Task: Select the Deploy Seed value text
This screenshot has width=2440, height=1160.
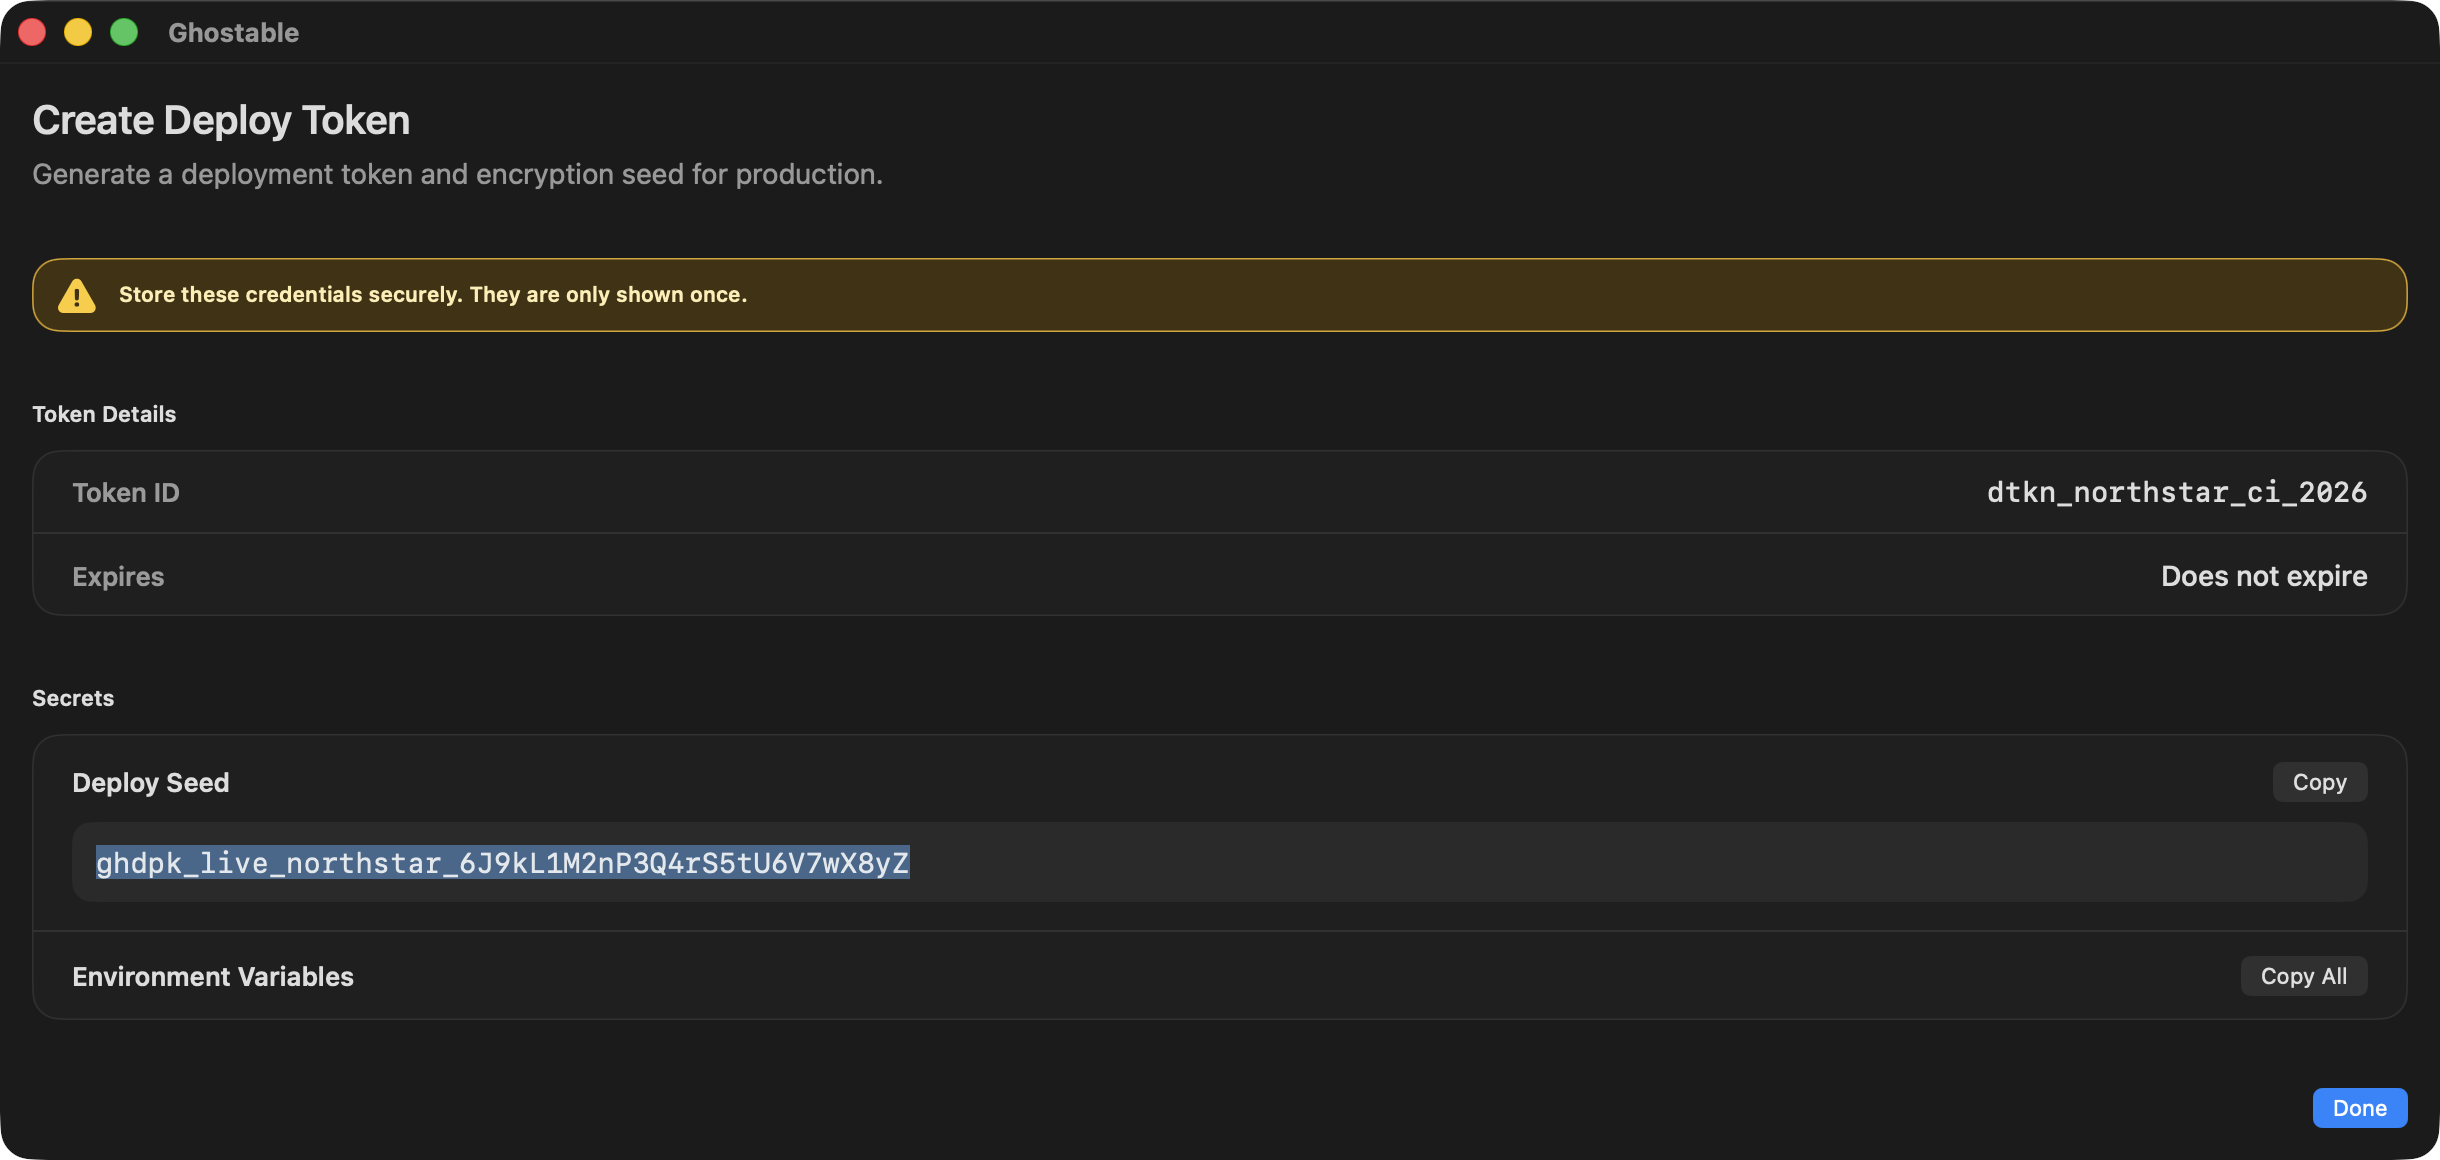Action: pyautogui.click(x=501, y=862)
